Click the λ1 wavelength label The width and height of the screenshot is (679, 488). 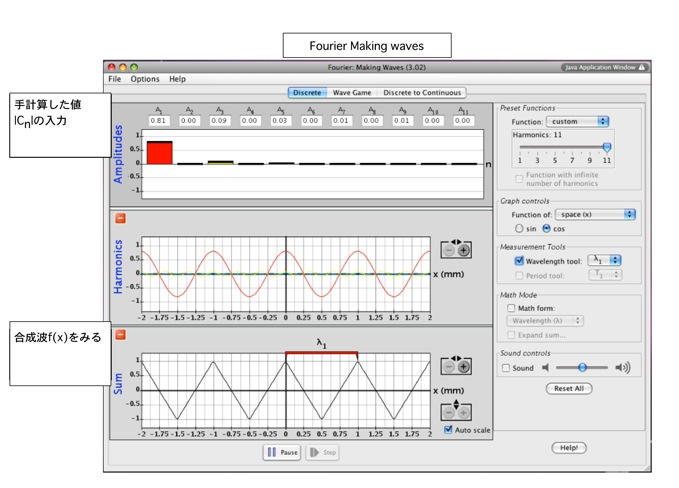tap(321, 344)
